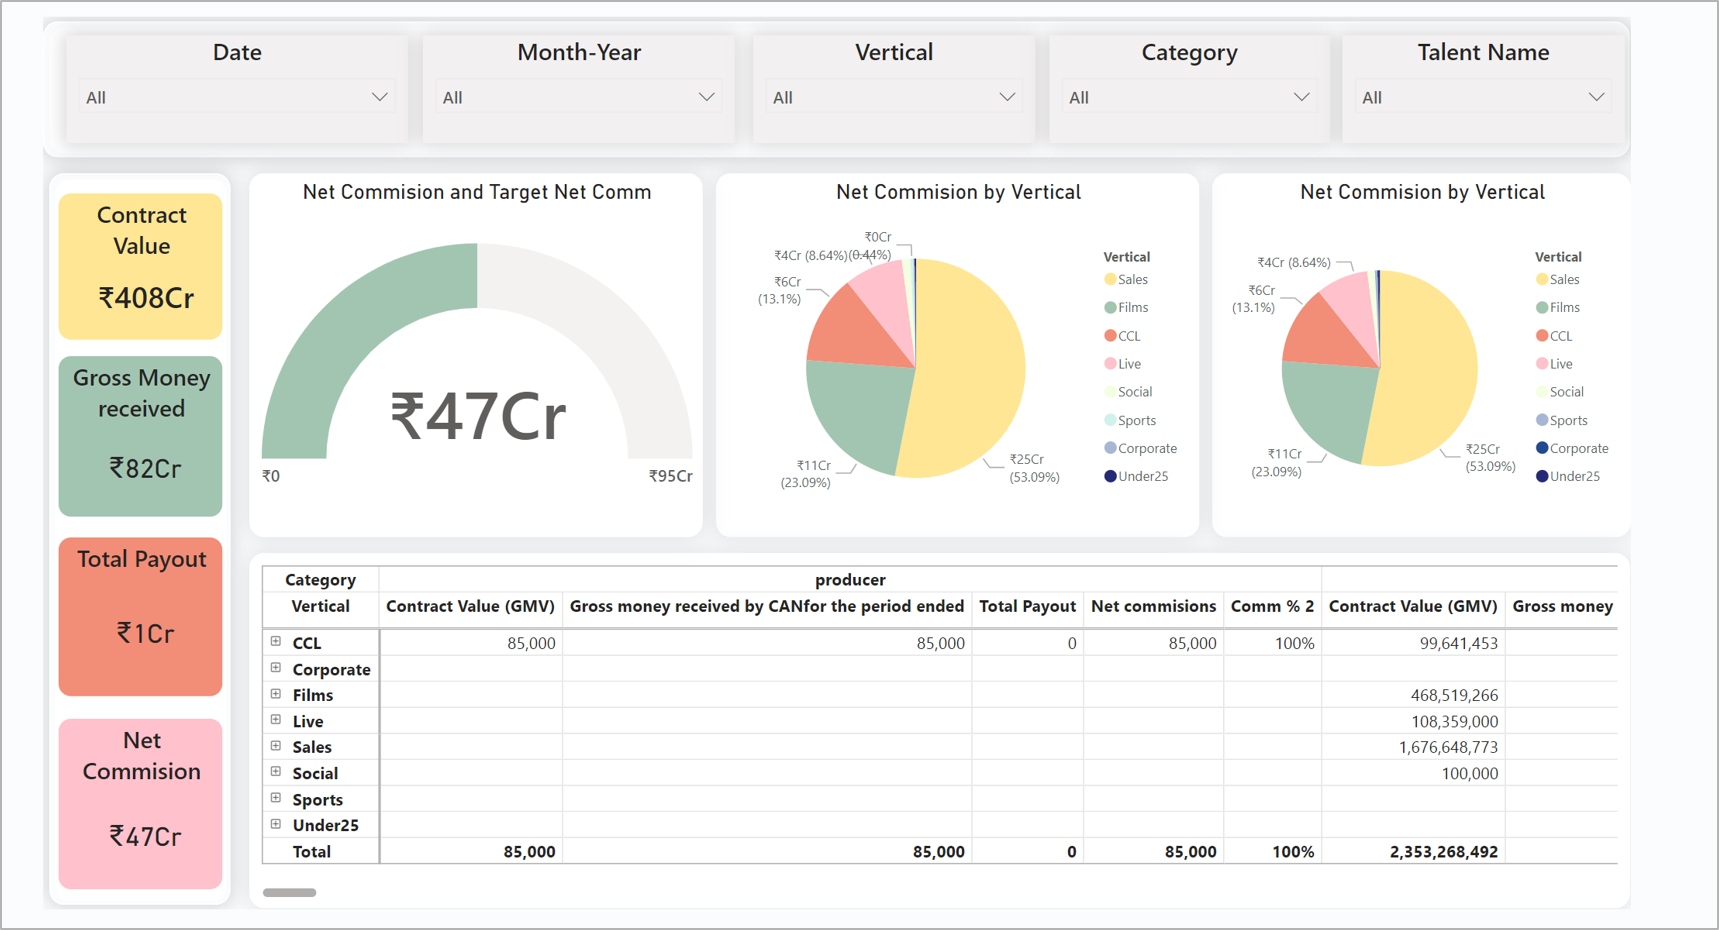Click the plus icon beside Social
The width and height of the screenshot is (1719, 930).
pyautogui.click(x=276, y=772)
